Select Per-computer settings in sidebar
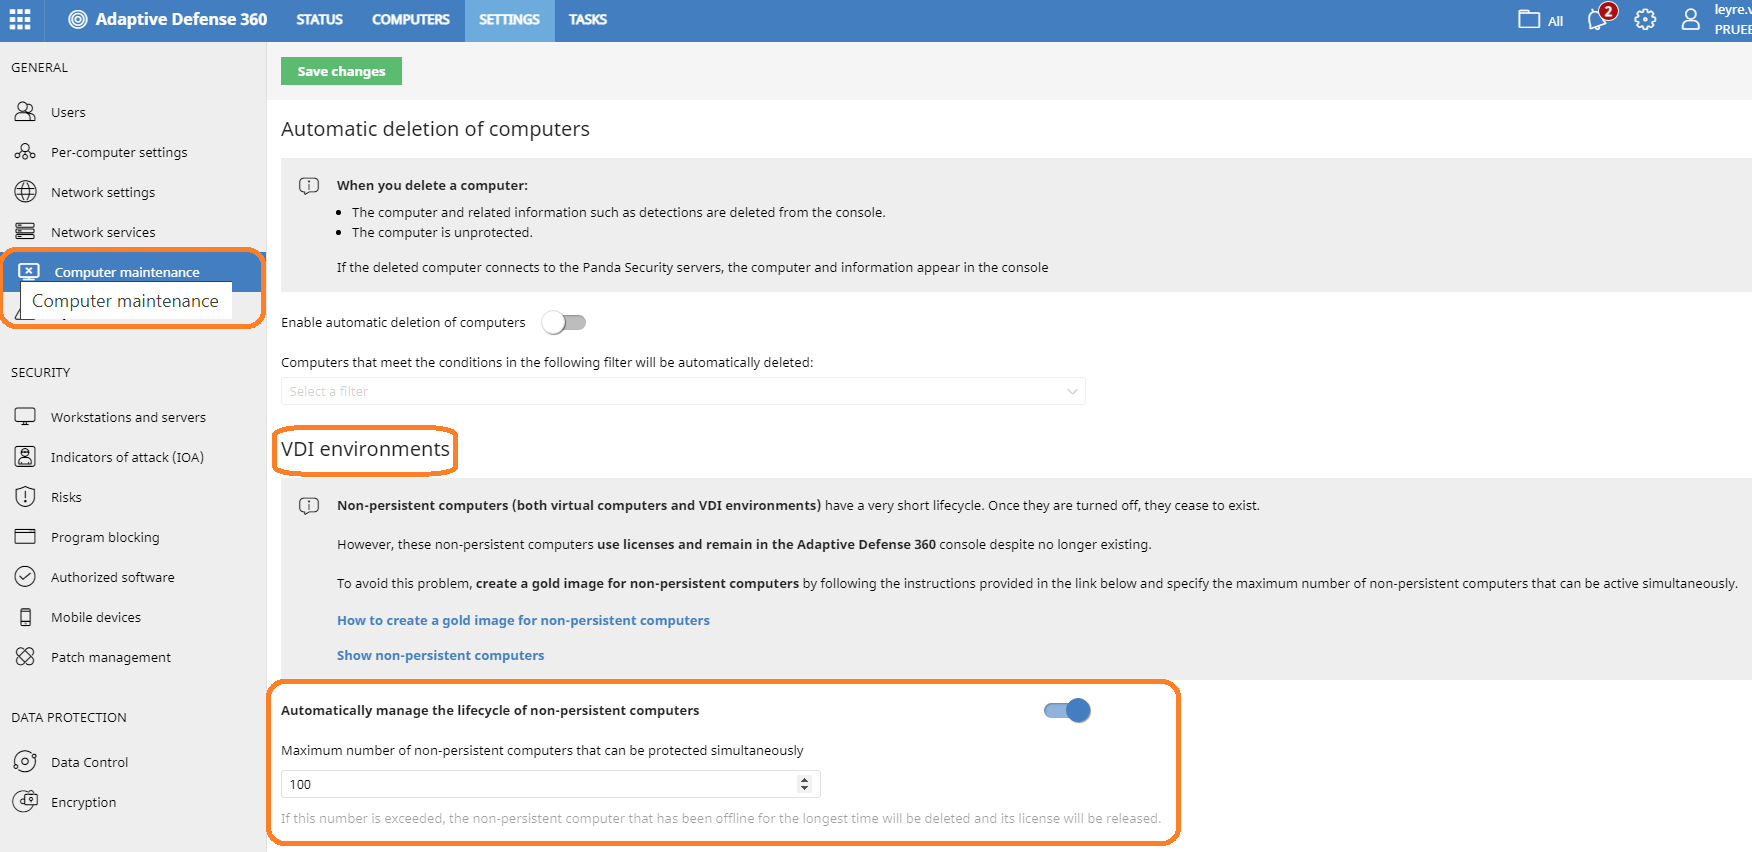Viewport: 1752px width, 852px height. [x=119, y=152]
